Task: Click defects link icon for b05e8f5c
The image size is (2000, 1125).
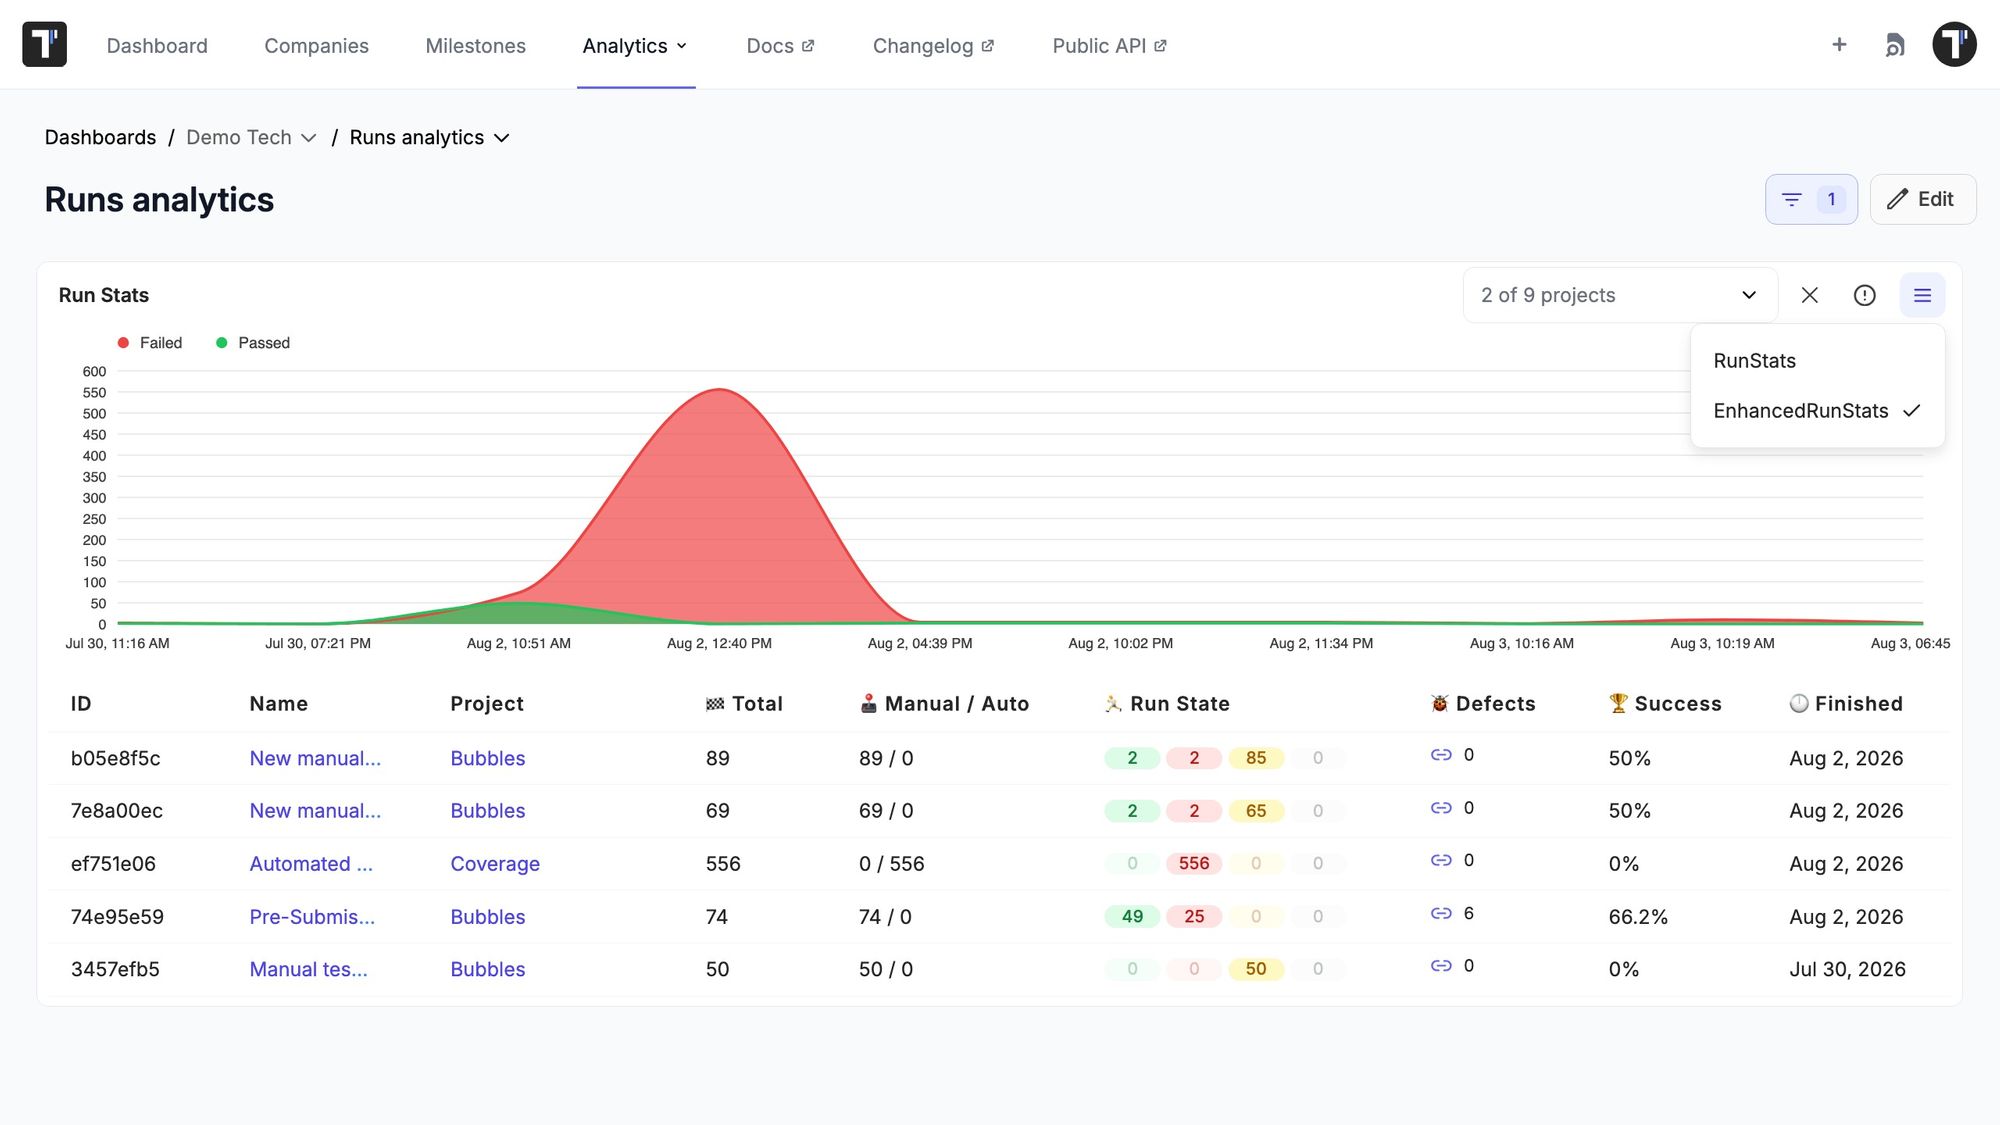Action: pyautogui.click(x=1441, y=755)
